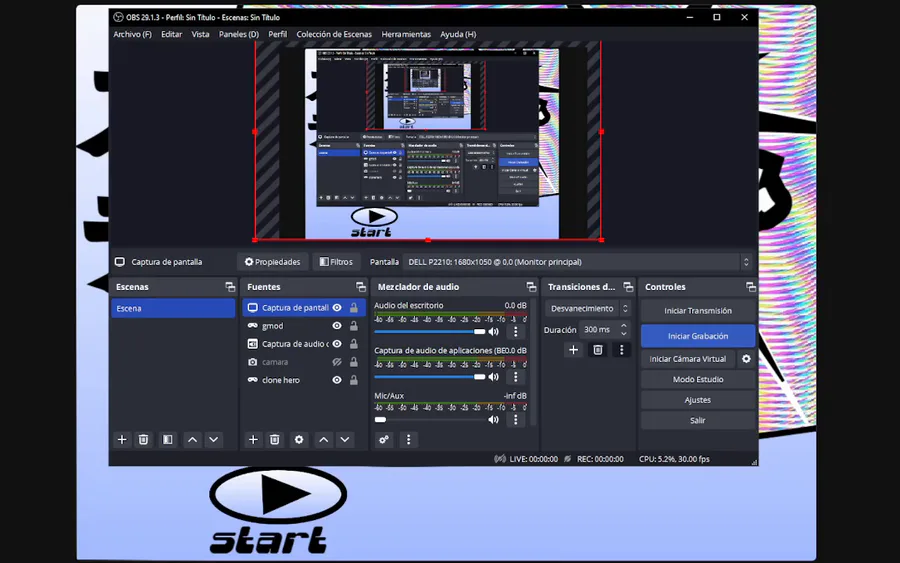The image size is (900, 563).
Task: Open advanced audio properties gears icon
Action: coord(384,440)
